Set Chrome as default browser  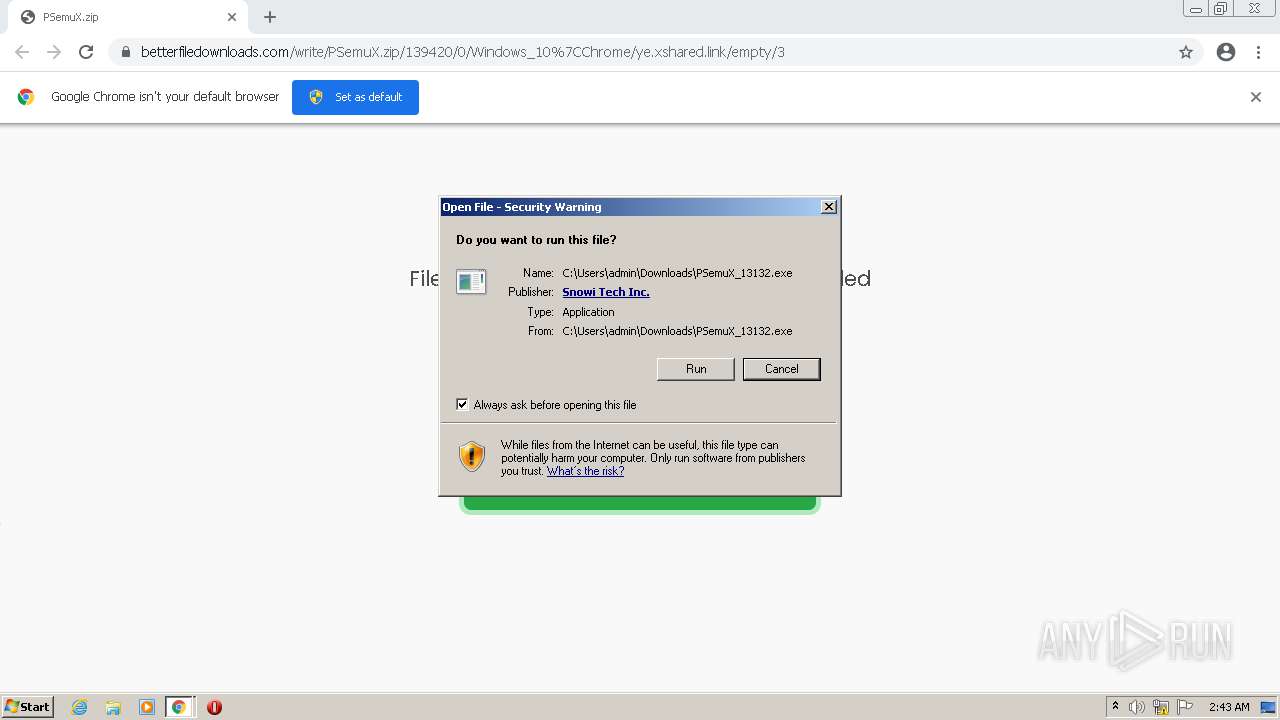coord(355,97)
